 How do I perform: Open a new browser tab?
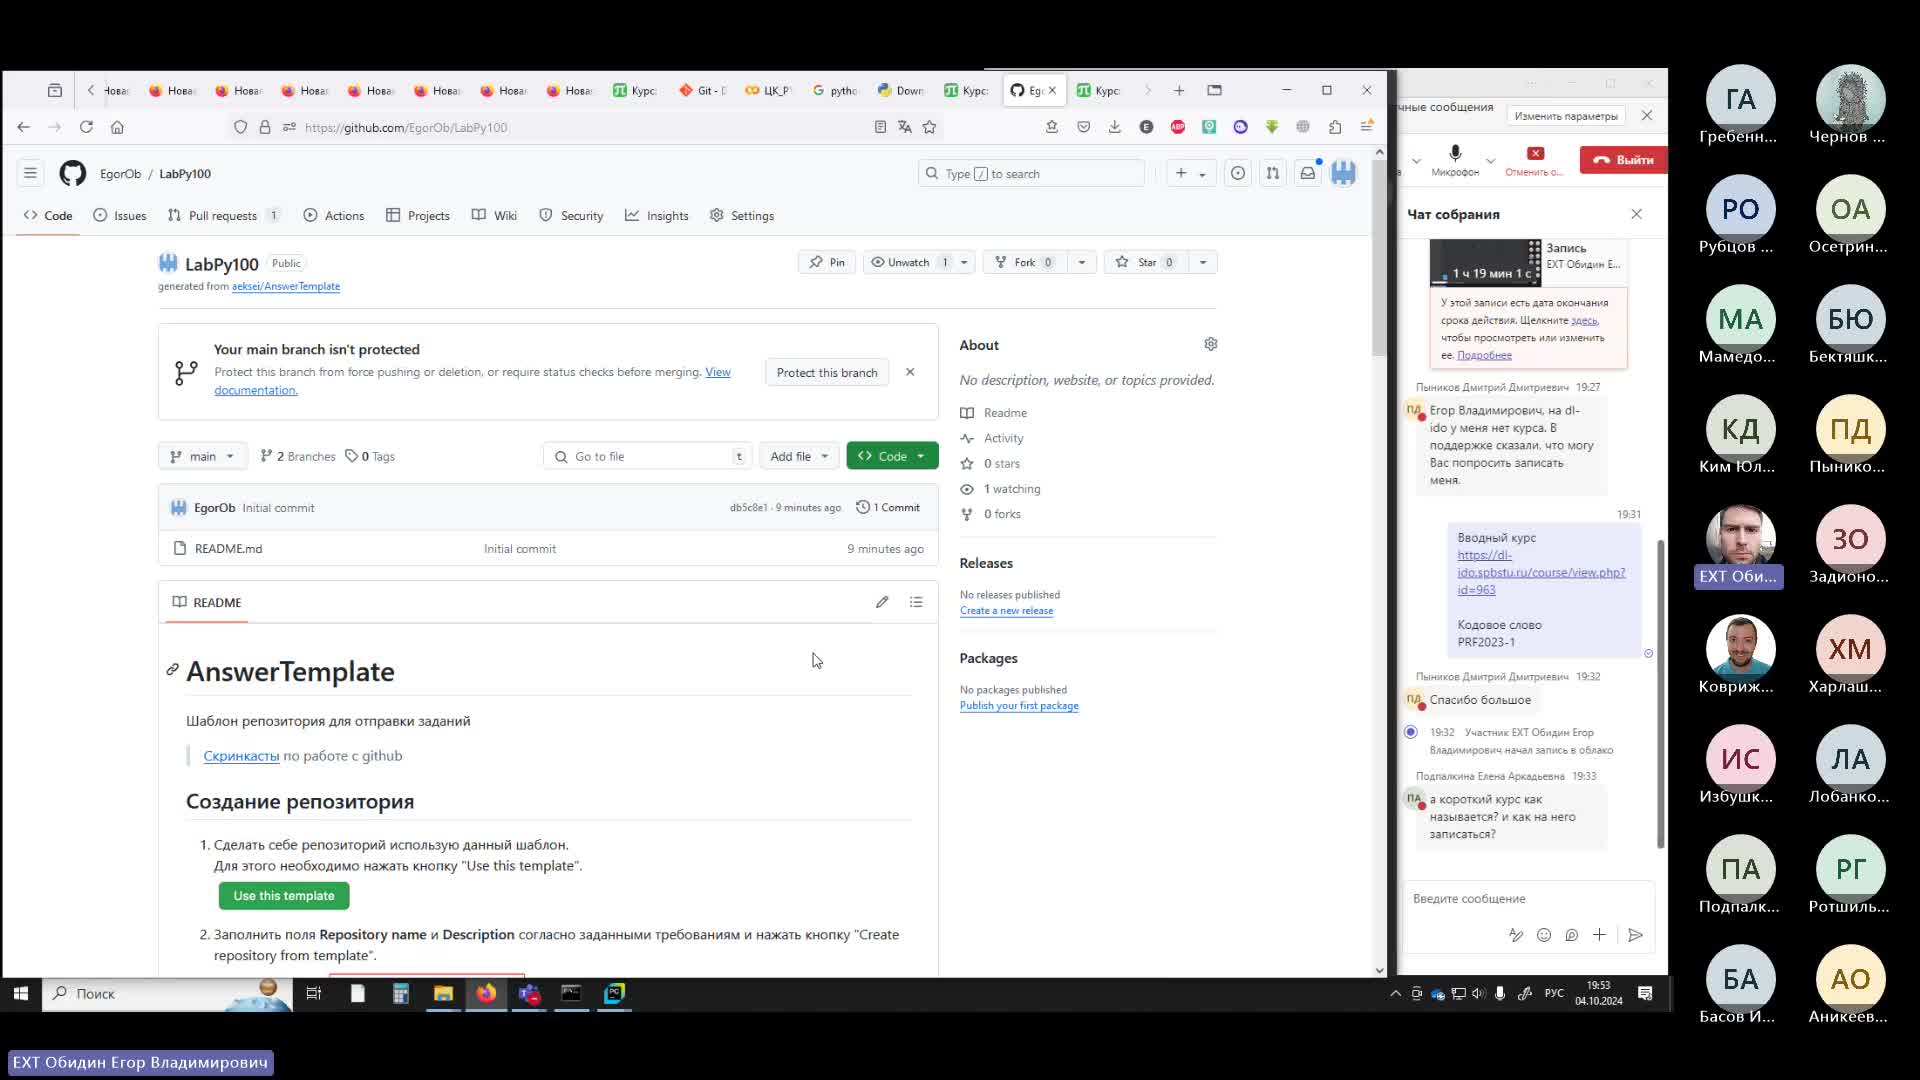tap(1179, 90)
